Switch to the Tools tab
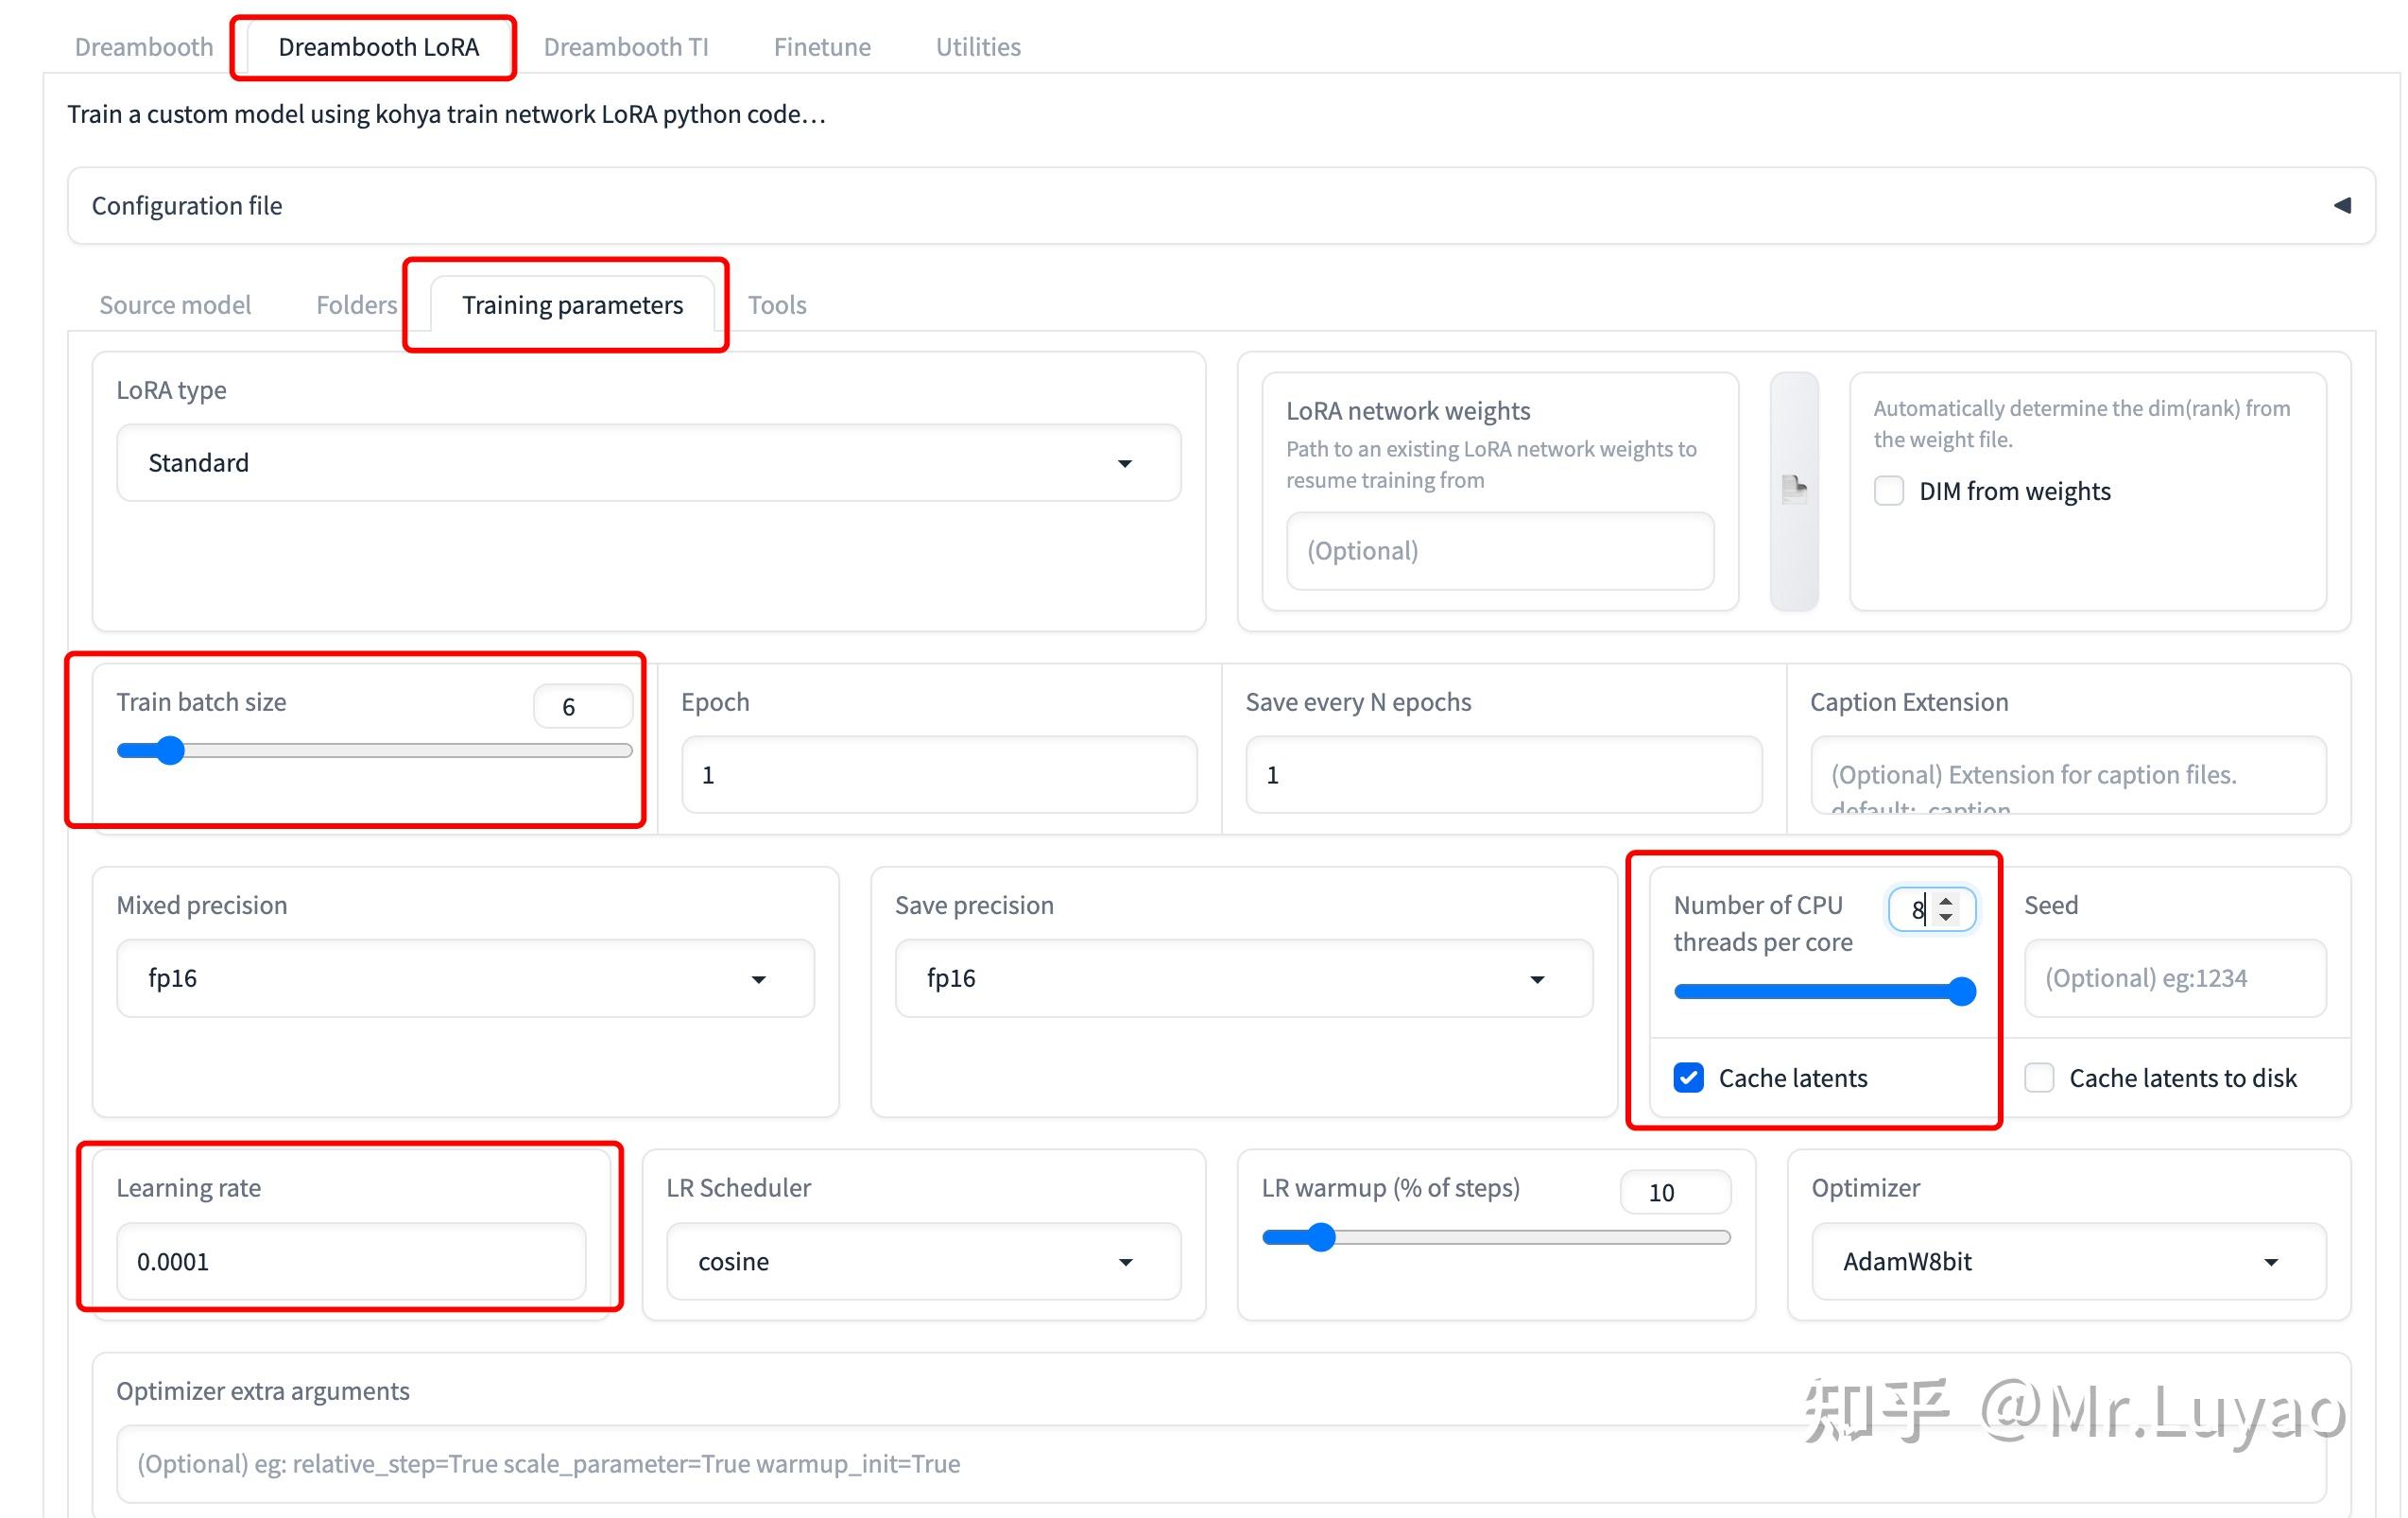The height and width of the screenshot is (1518, 2408). pos(777,304)
